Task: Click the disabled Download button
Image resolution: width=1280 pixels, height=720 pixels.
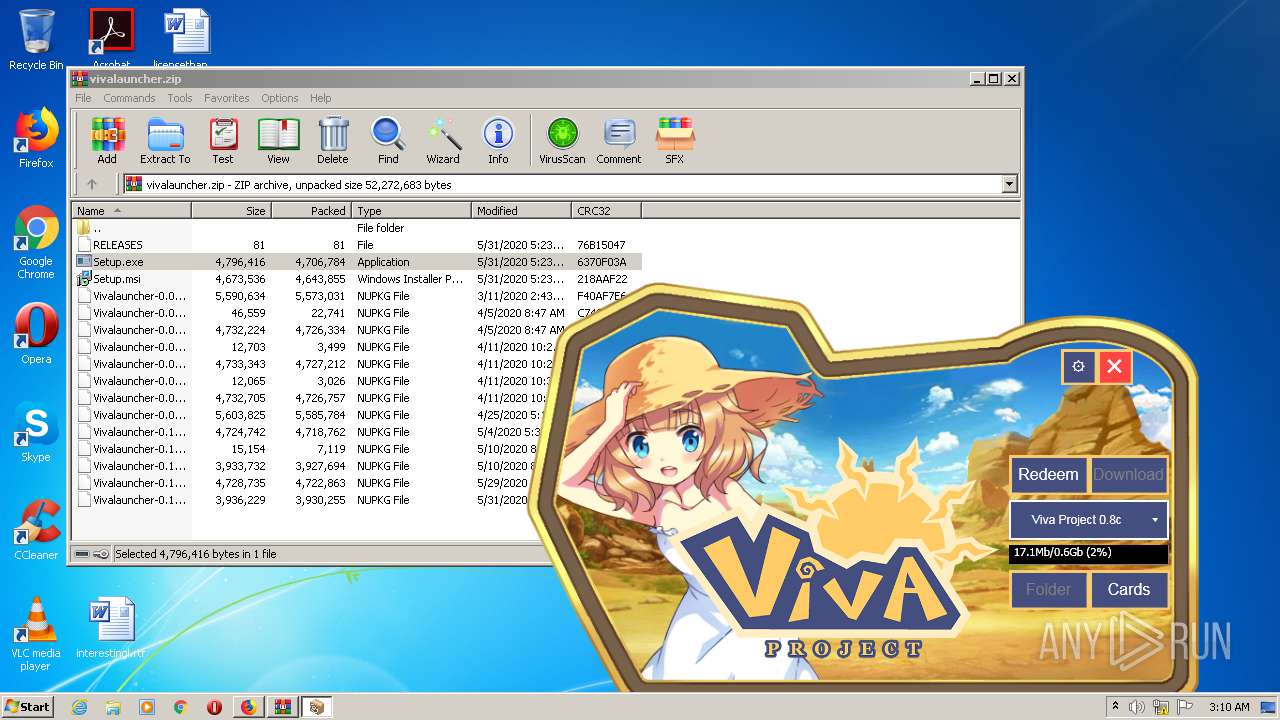Action: [1128, 475]
